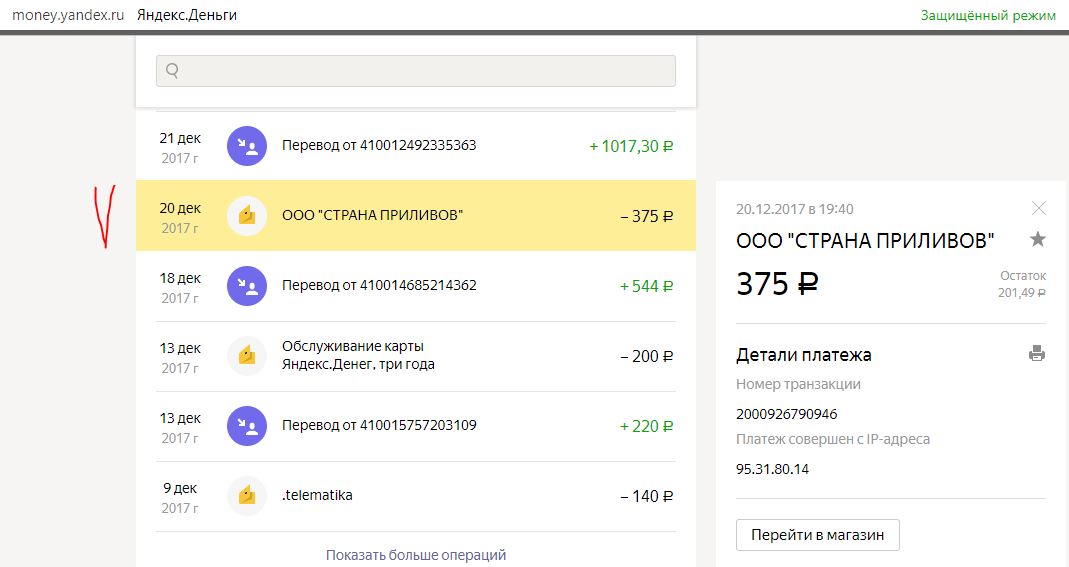This screenshot has height=567, width=1069.
Task: Click the Яндекс.Деньги page title
Action: (x=187, y=15)
